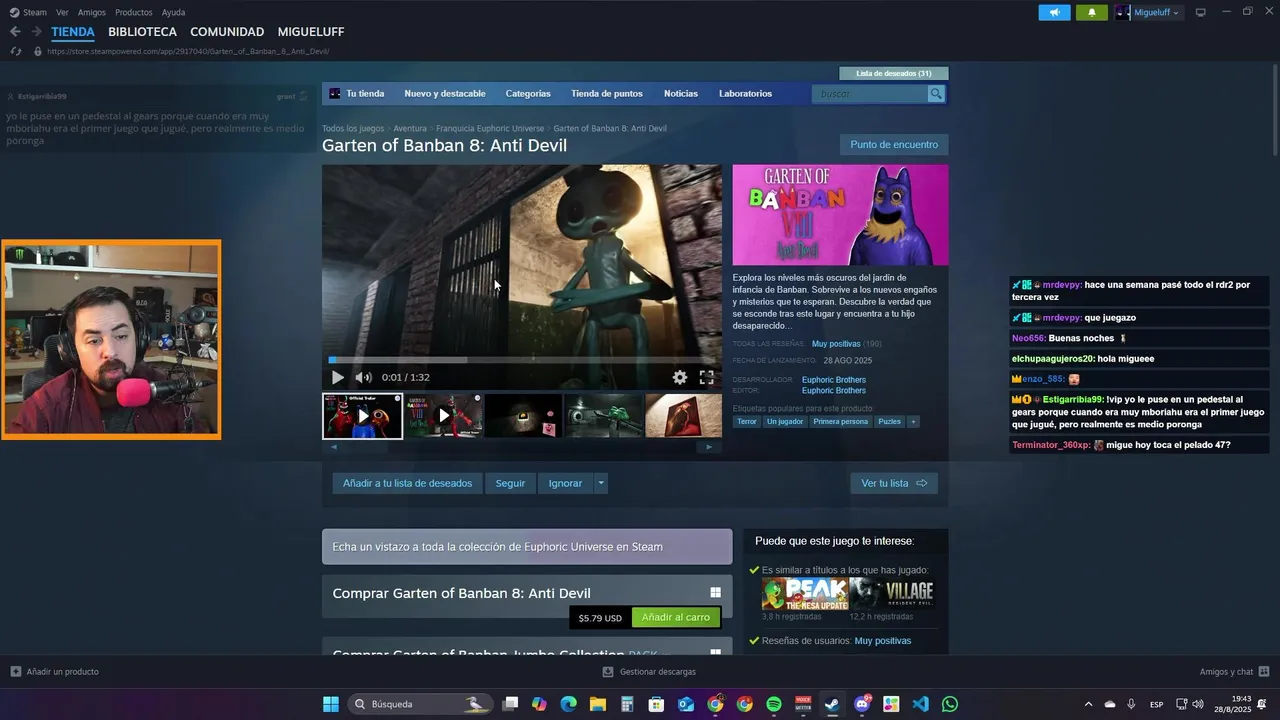Open Ver tu lista button
This screenshot has height=720, width=1280.
click(894, 483)
